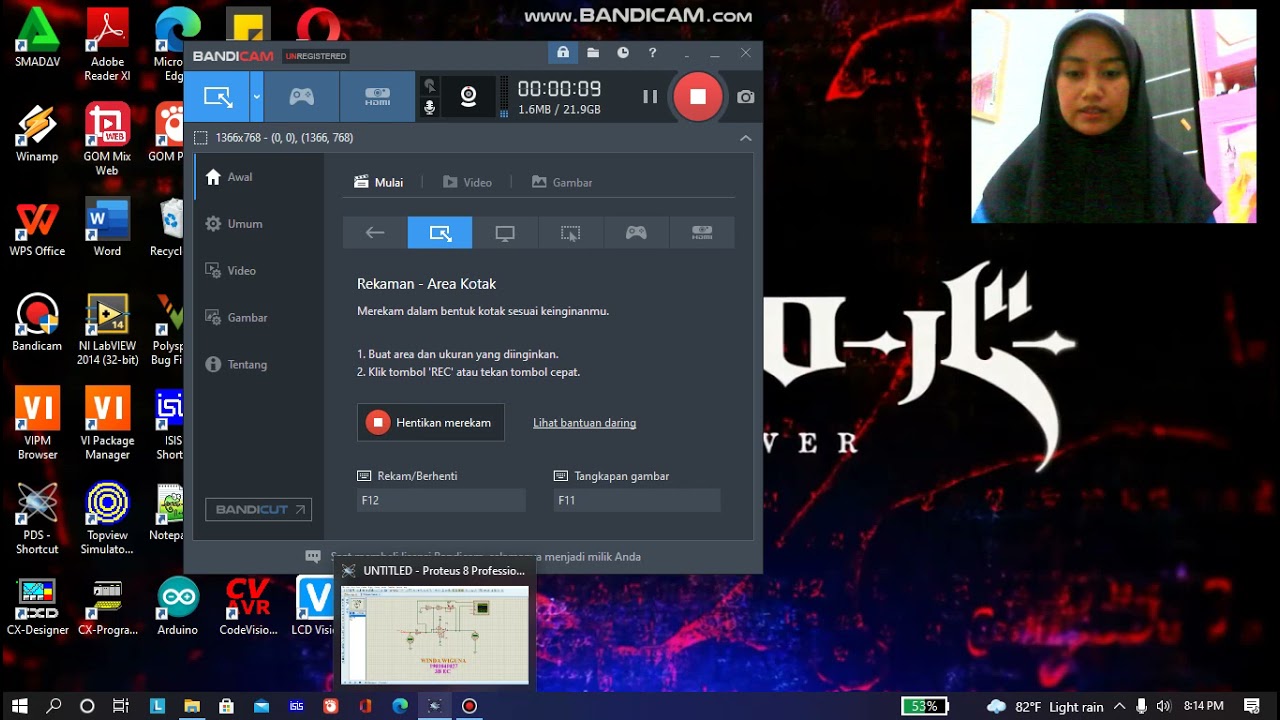Open VI Package Manager desktop icon

[x=107, y=424]
